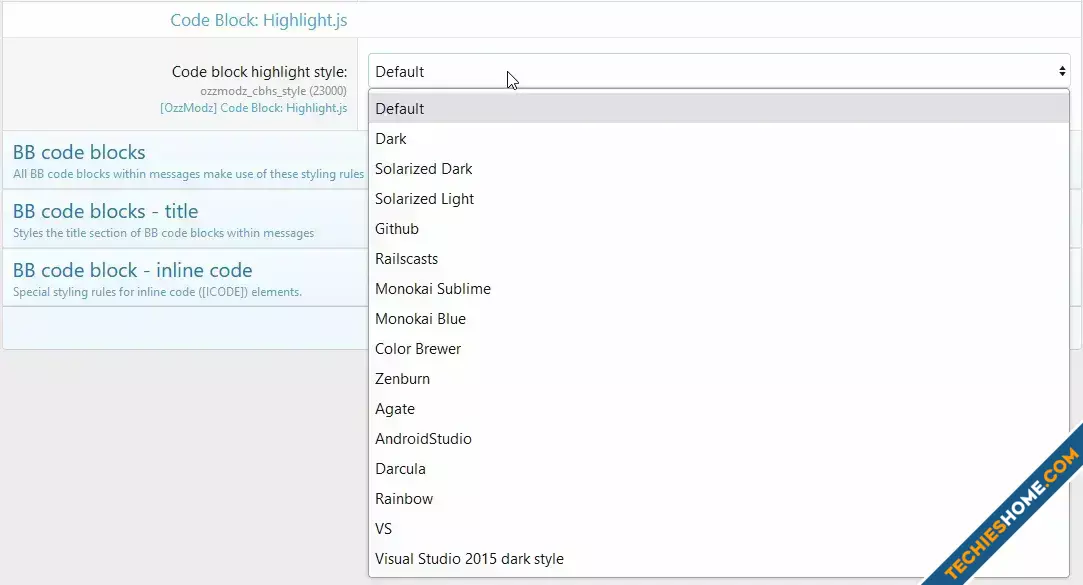The height and width of the screenshot is (585, 1083).
Task: Choose Visual Studio 2015 dark style
Action: [719, 559]
